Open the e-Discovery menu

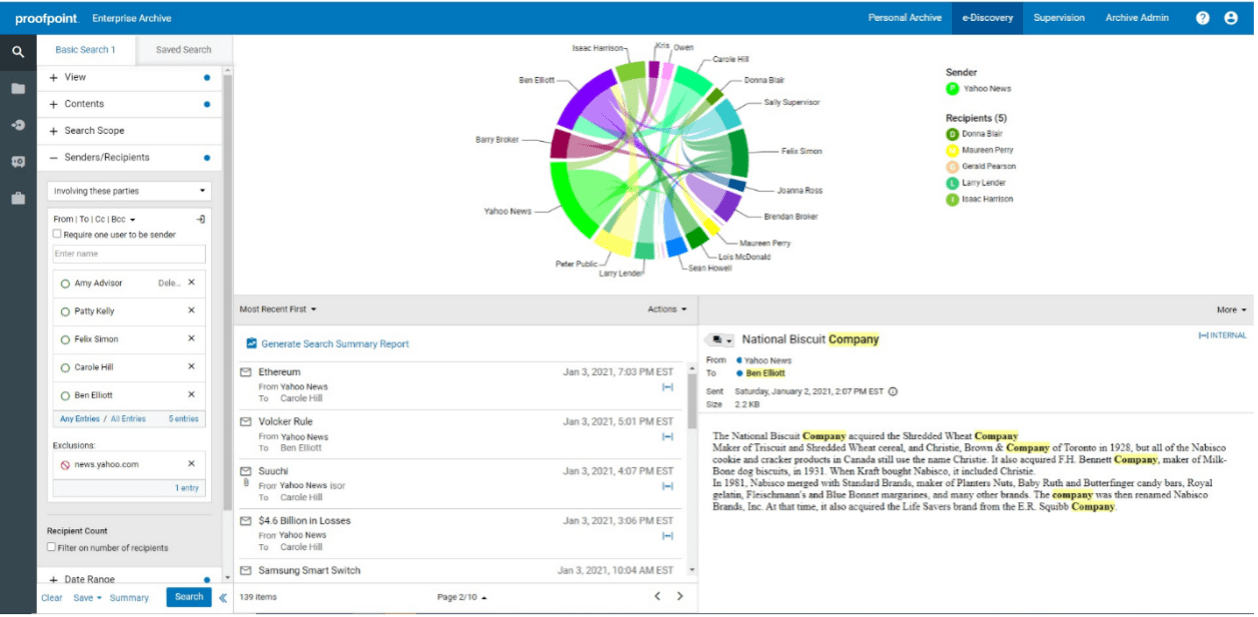(987, 18)
